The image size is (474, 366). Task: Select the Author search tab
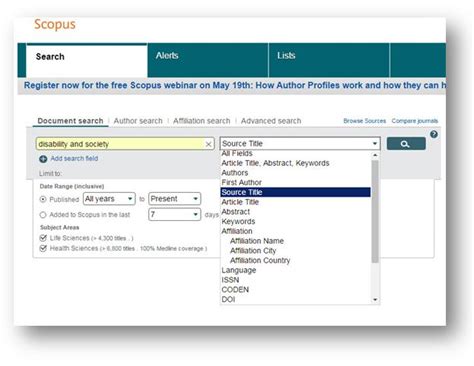point(138,121)
